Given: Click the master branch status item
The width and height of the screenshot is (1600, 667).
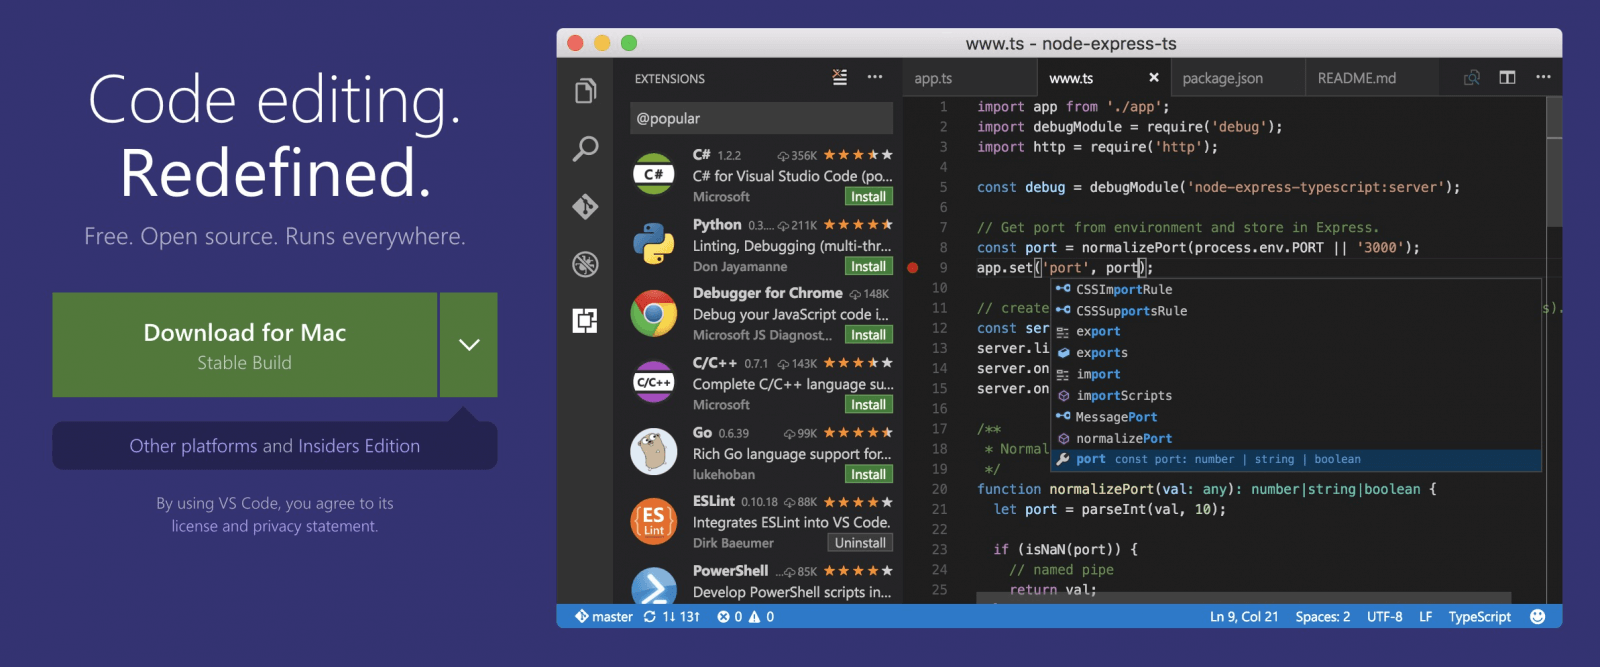Looking at the screenshot, I should [604, 617].
